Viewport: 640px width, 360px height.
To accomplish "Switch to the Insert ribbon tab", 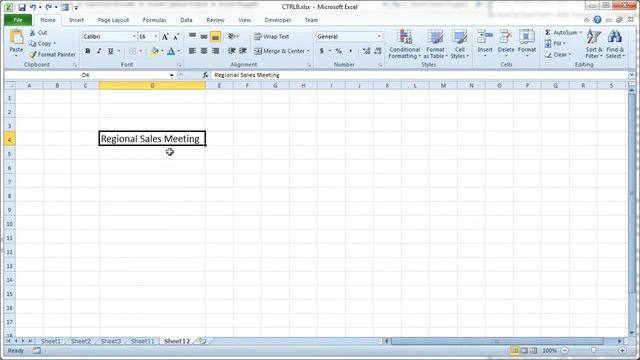I will (x=76, y=20).
